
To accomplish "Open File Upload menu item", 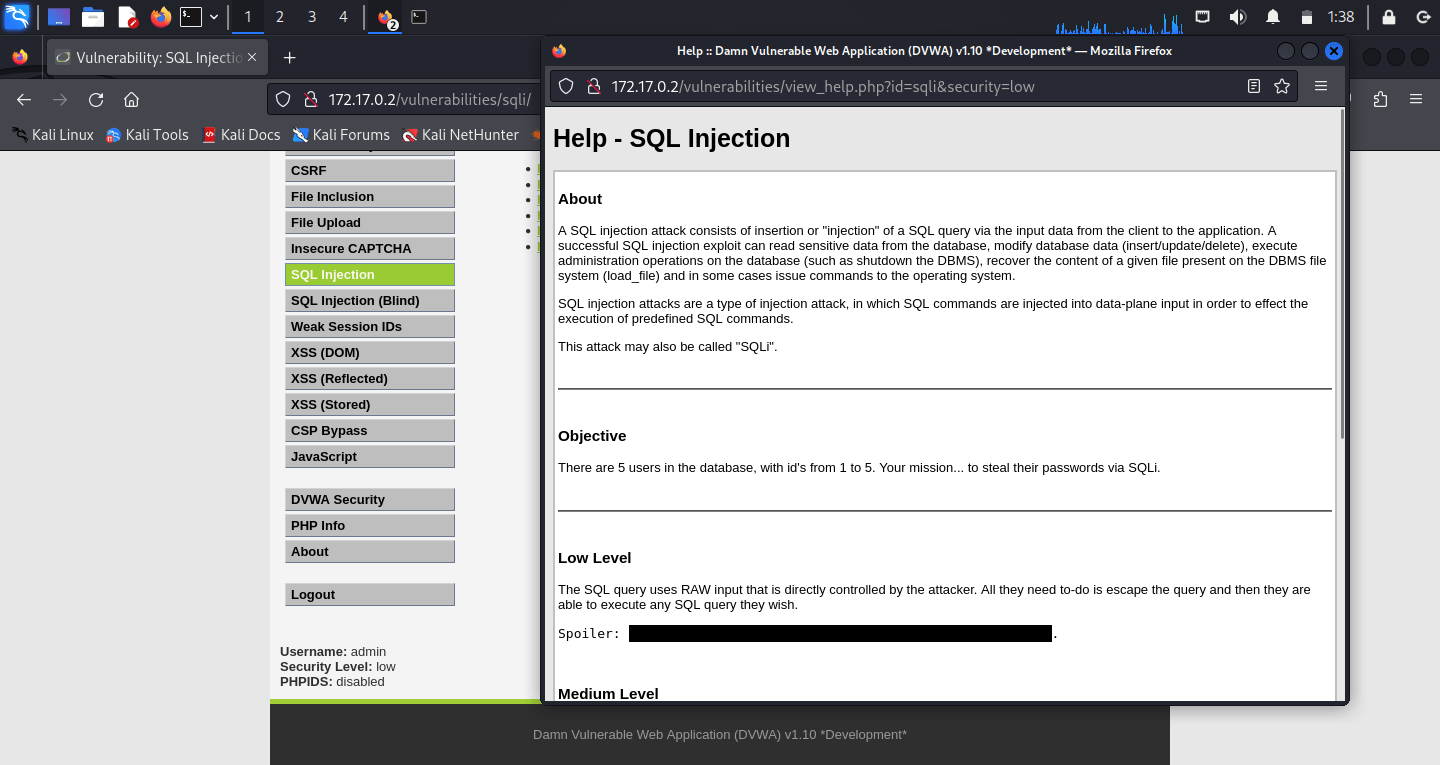I will point(370,223).
